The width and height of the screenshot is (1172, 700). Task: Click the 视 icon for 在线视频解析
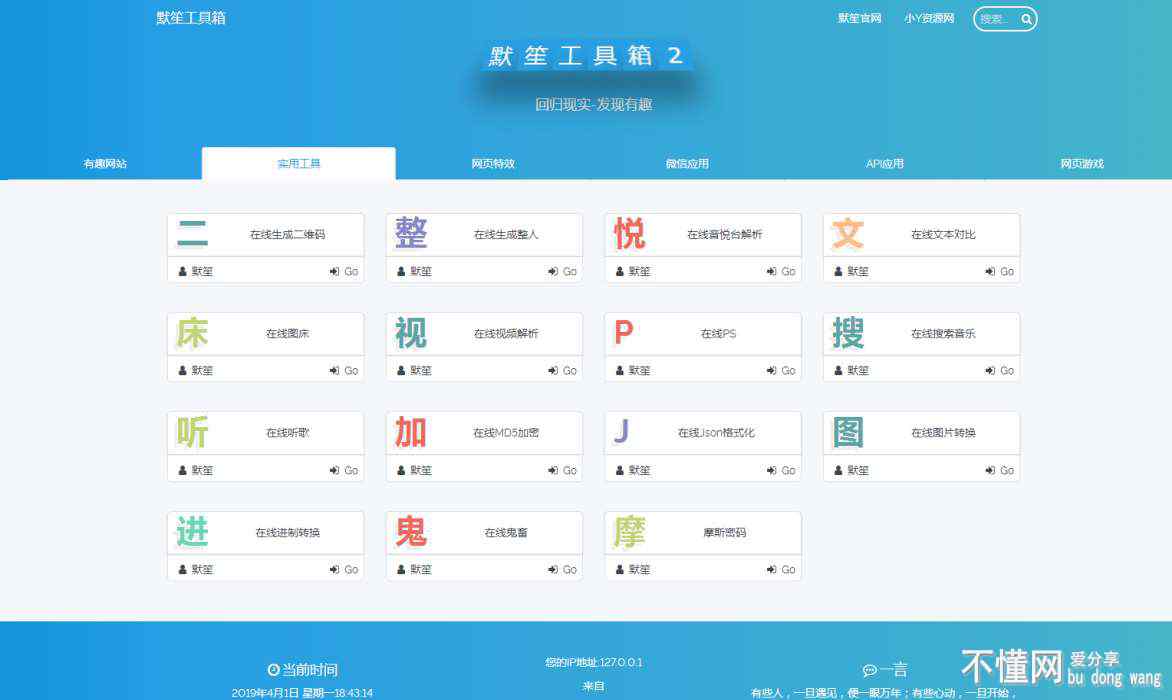[411, 333]
